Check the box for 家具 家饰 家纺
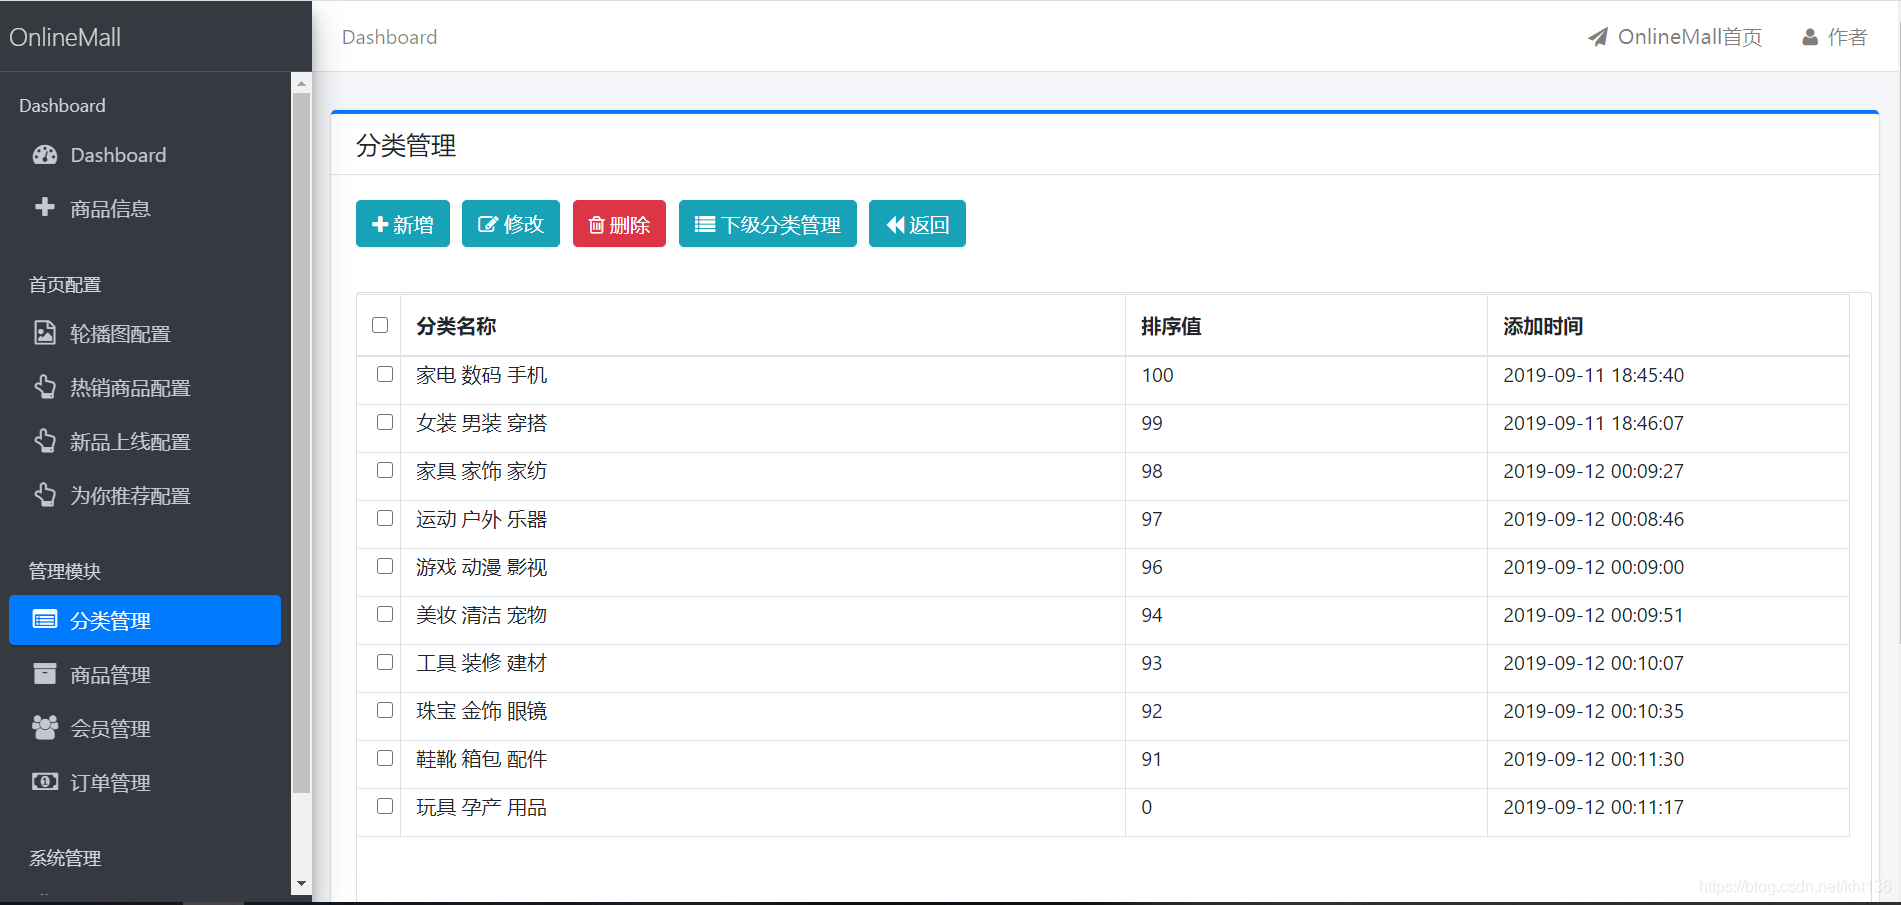Viewport: 1901px width, 905px height. click(385, 470)
